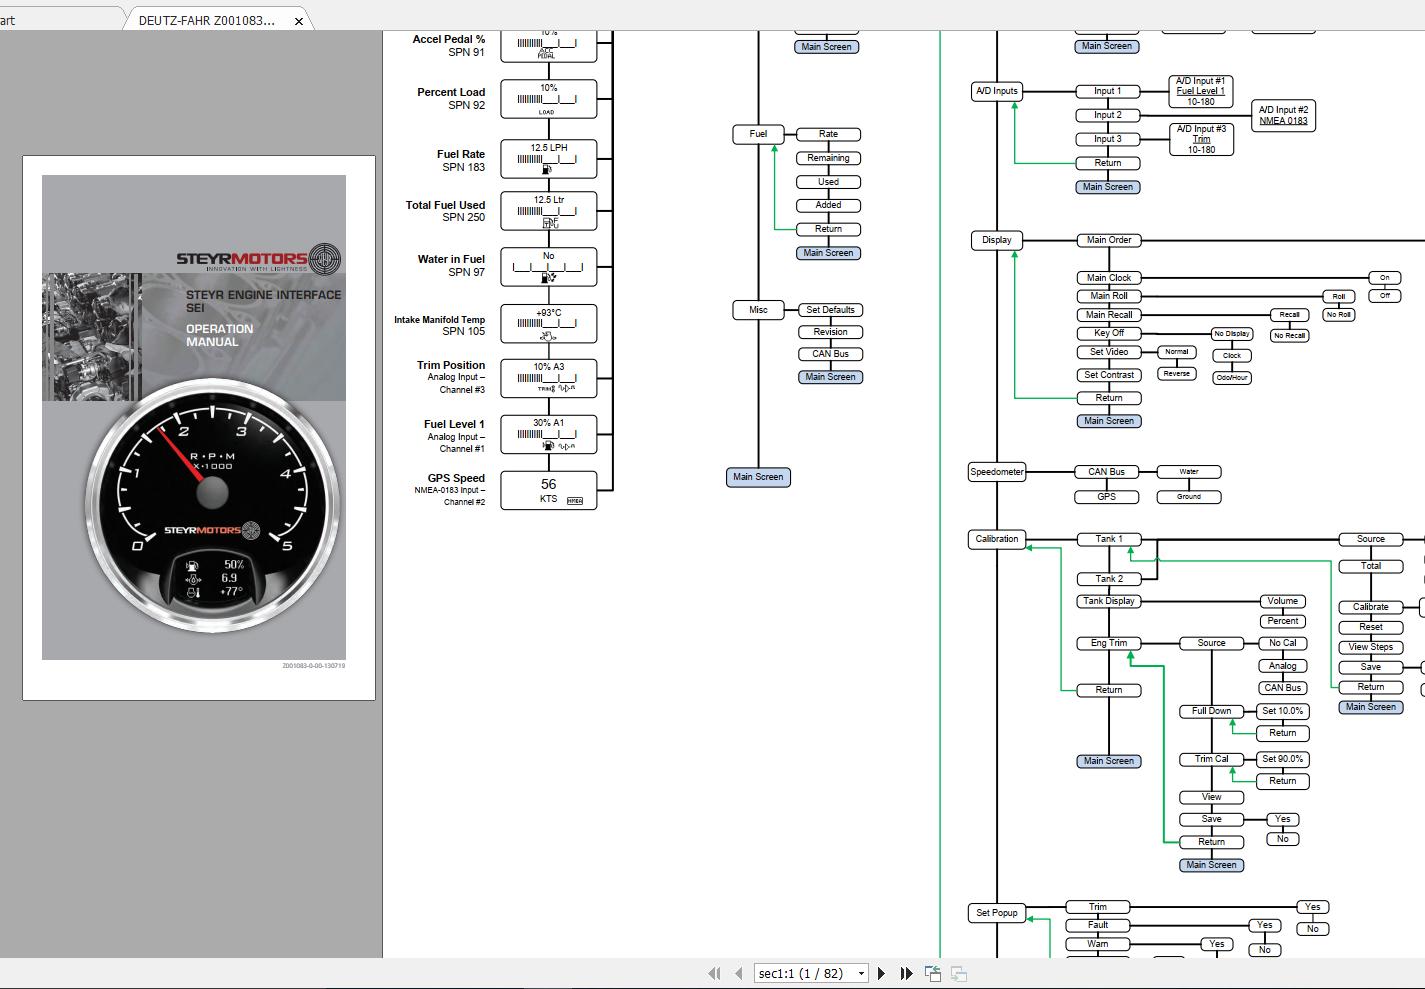Select the Steyr Motors cover page thumbnail

pos(198,427)
